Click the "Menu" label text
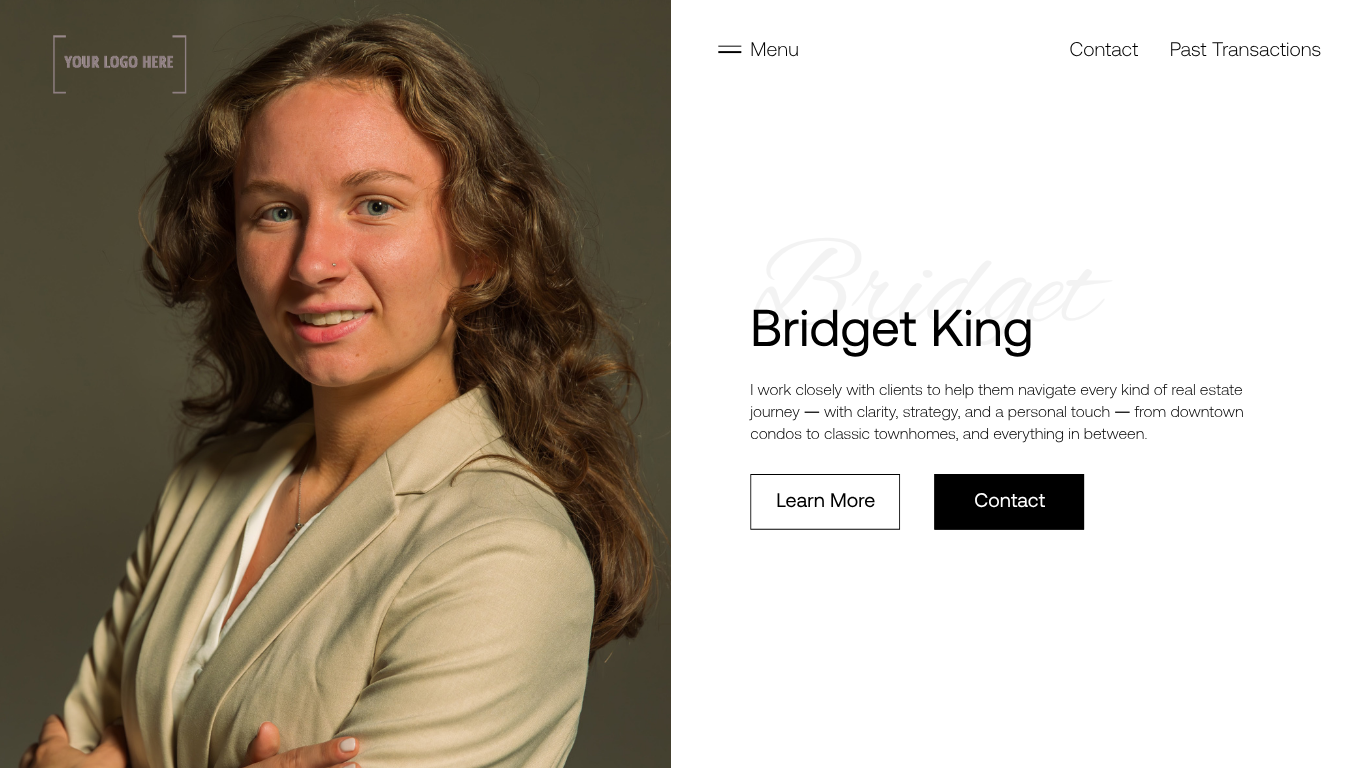 (x=774, y=50)
